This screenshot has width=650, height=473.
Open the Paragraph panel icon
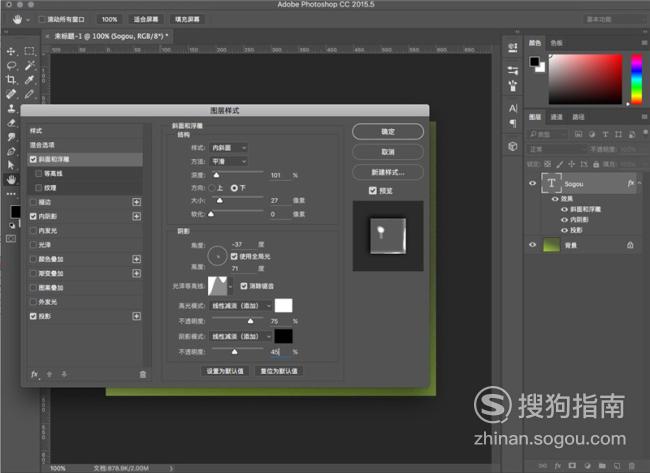tap(513, 123)
